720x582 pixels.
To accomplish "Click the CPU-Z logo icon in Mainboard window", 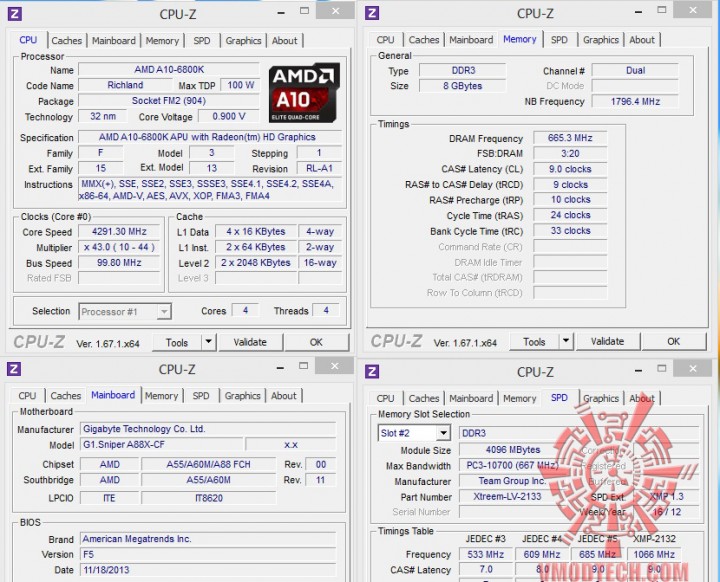I will click(14, 369).
